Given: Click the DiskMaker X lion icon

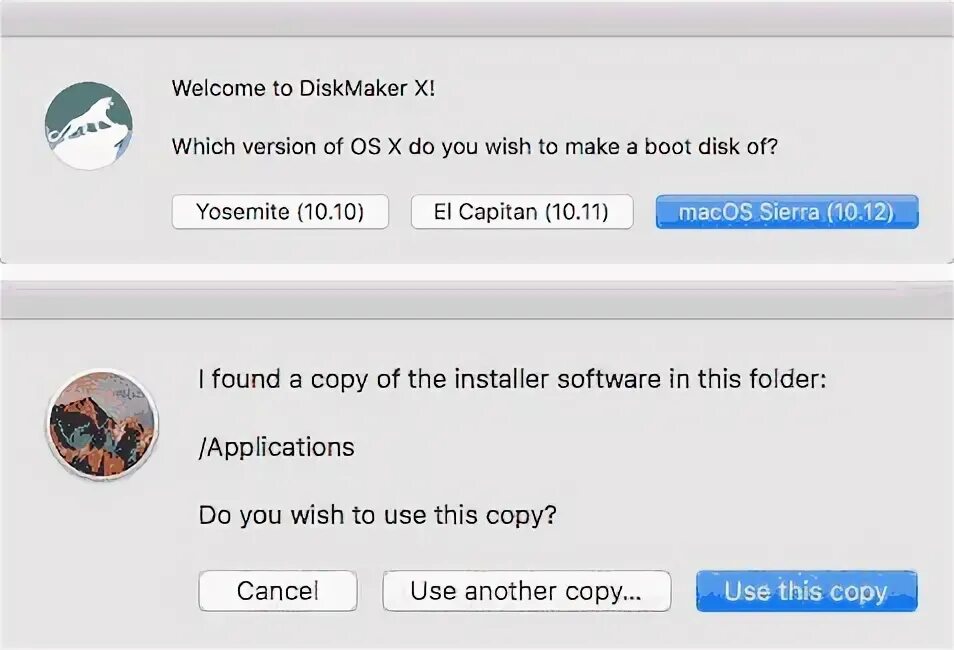Looking at the screenshot, I should (x=88, y=125).
